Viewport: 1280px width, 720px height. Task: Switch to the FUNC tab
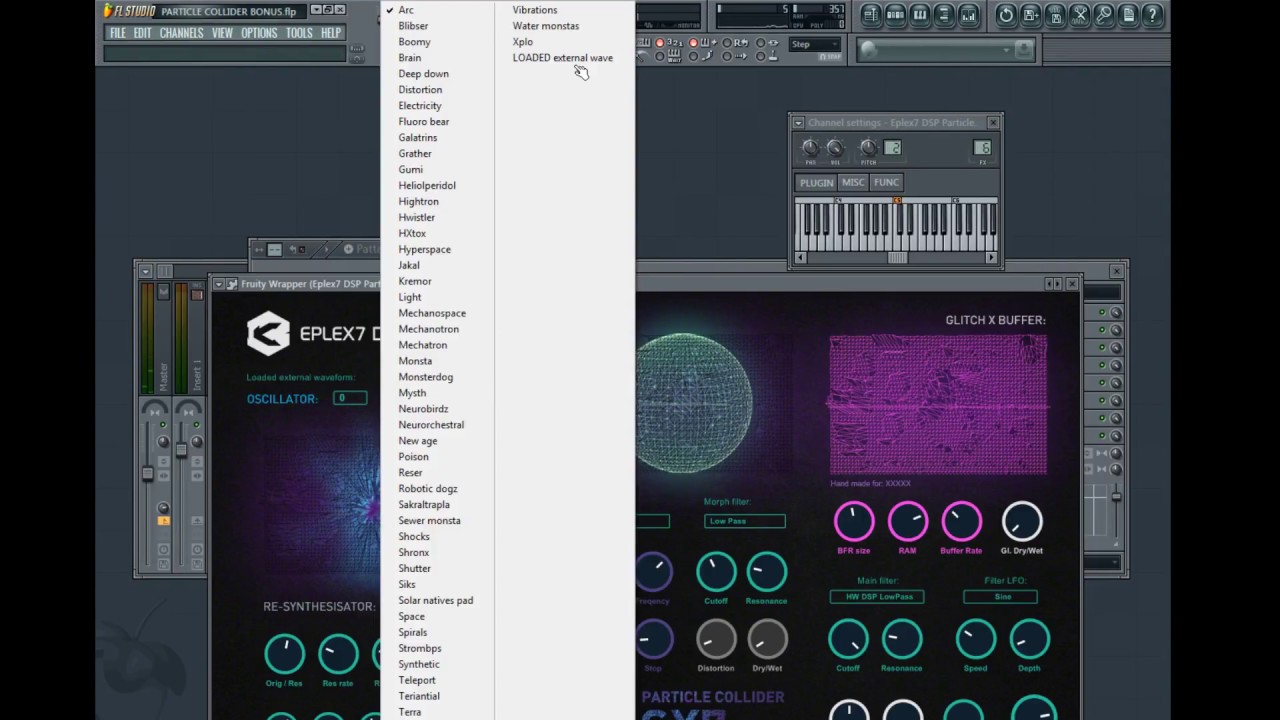pos(886,182)
